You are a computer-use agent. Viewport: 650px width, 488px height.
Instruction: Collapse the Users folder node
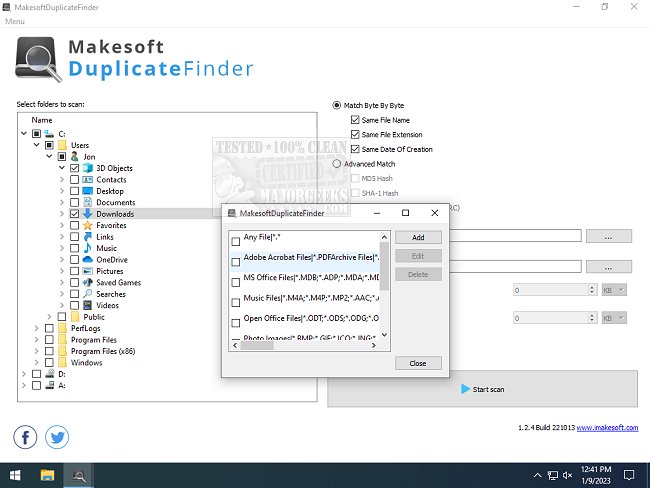36,145
